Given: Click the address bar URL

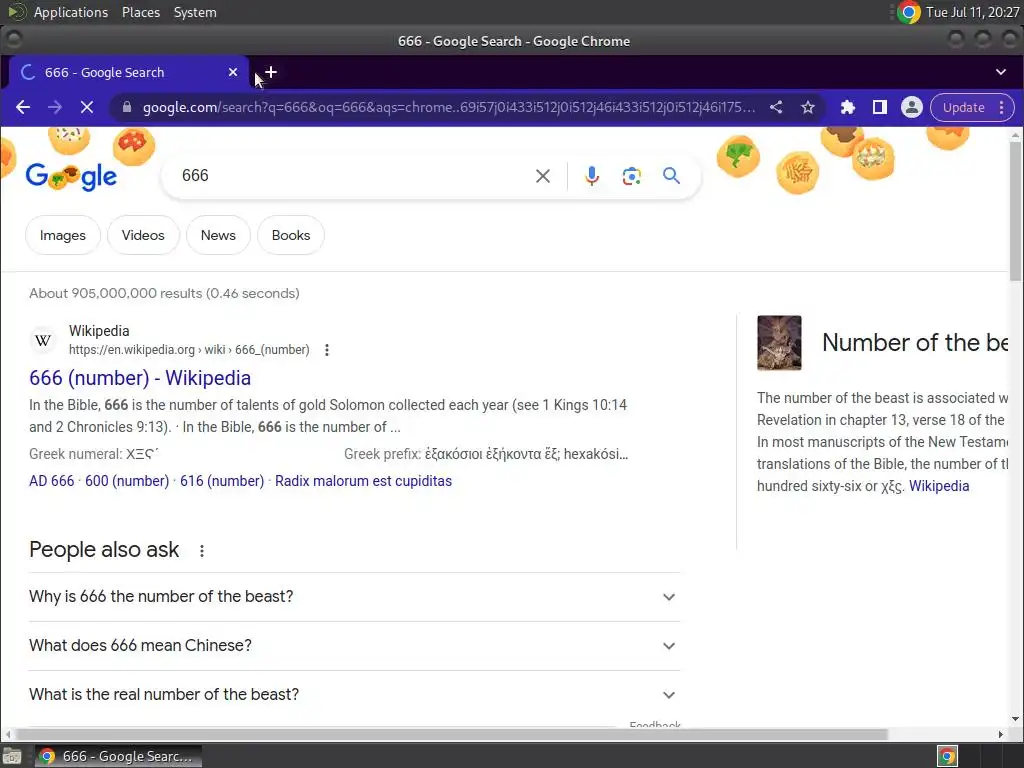Looking at the screenshot, I should [449, 107].
